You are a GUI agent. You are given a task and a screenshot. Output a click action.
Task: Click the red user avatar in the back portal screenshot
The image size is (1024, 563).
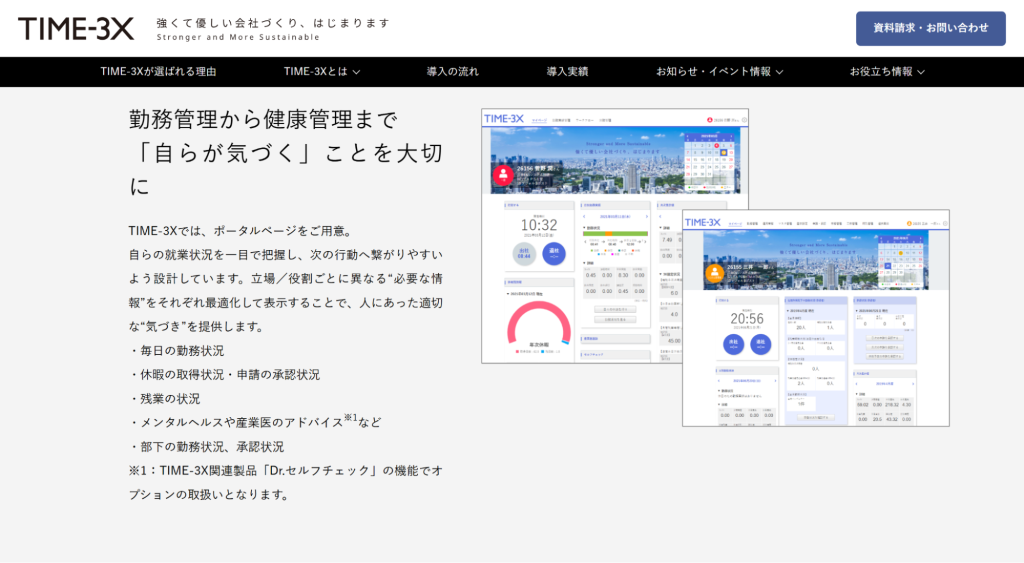pos(501,176)
